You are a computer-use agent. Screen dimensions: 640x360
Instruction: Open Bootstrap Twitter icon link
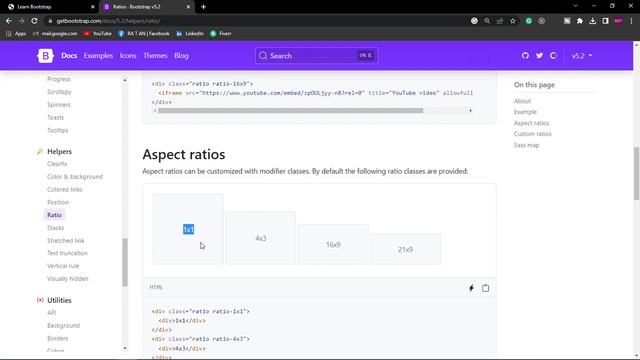(x=539, y=56)
